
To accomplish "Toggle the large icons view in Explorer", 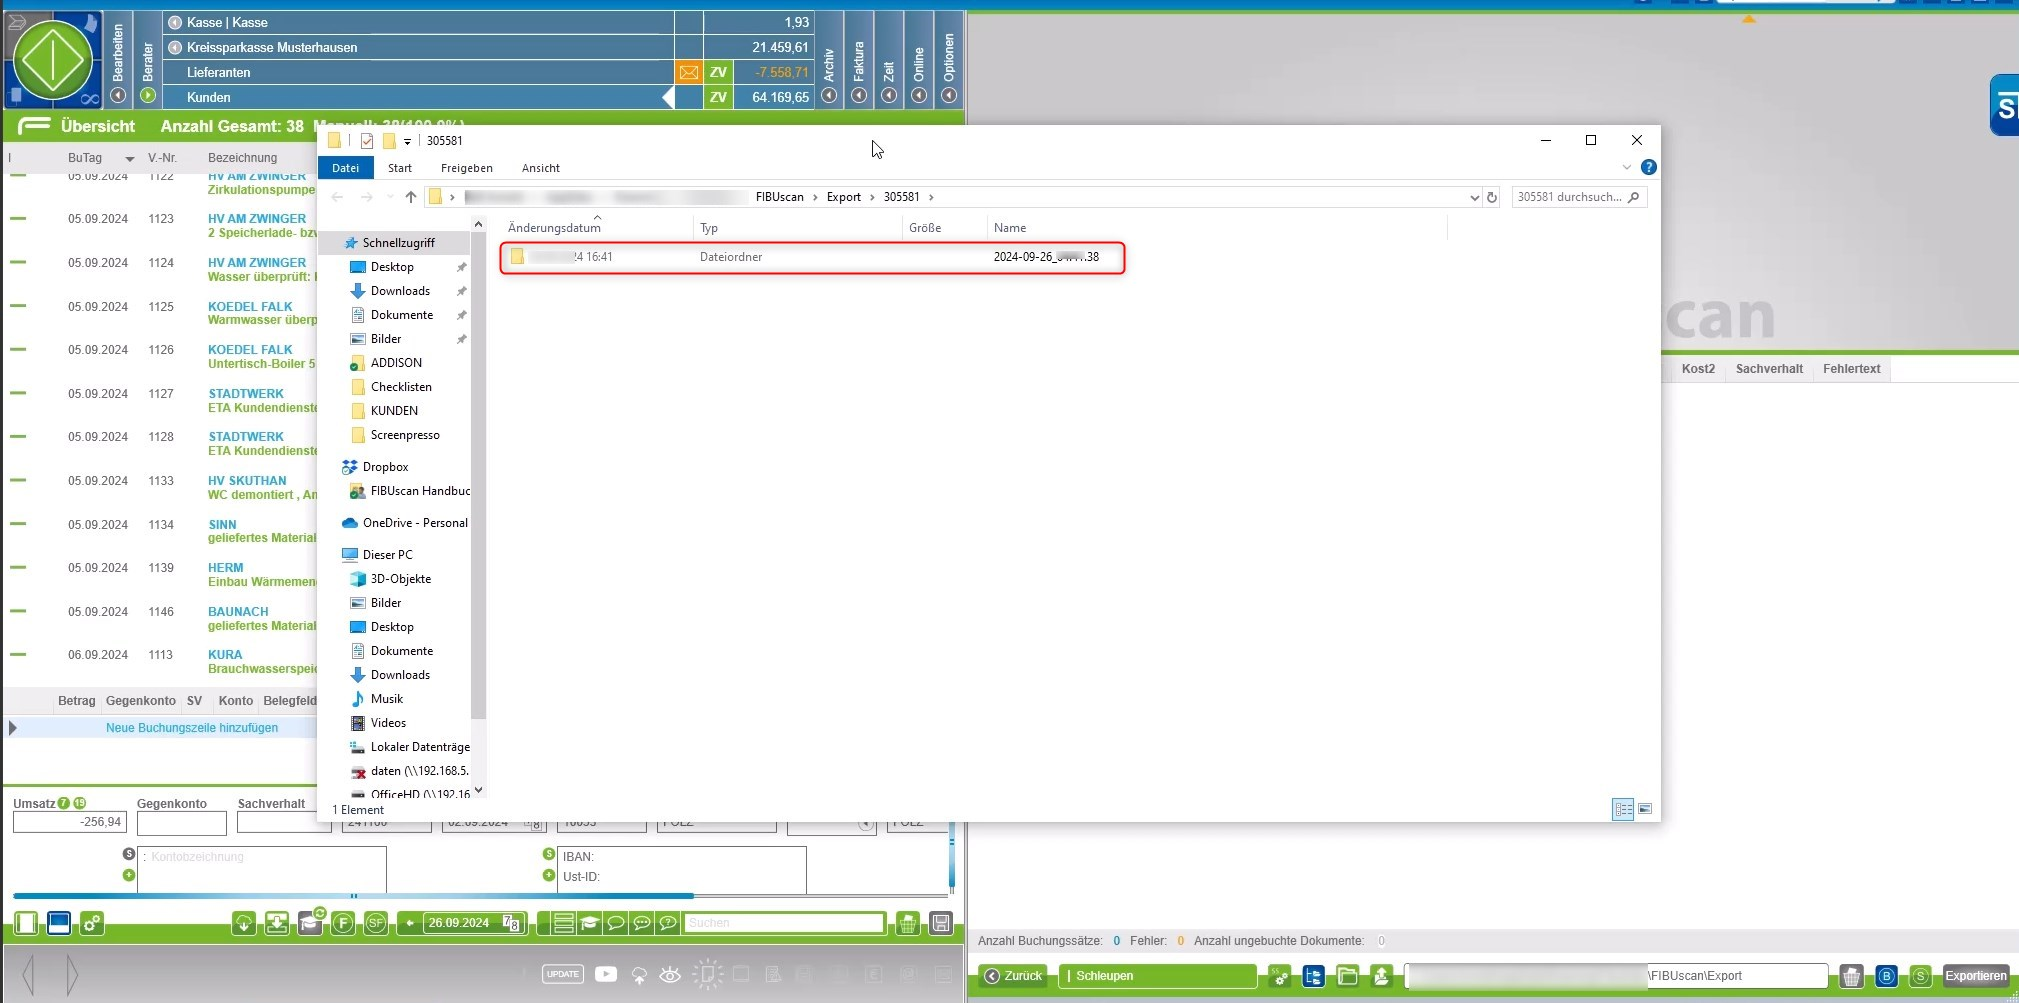I will [1645, 809].
